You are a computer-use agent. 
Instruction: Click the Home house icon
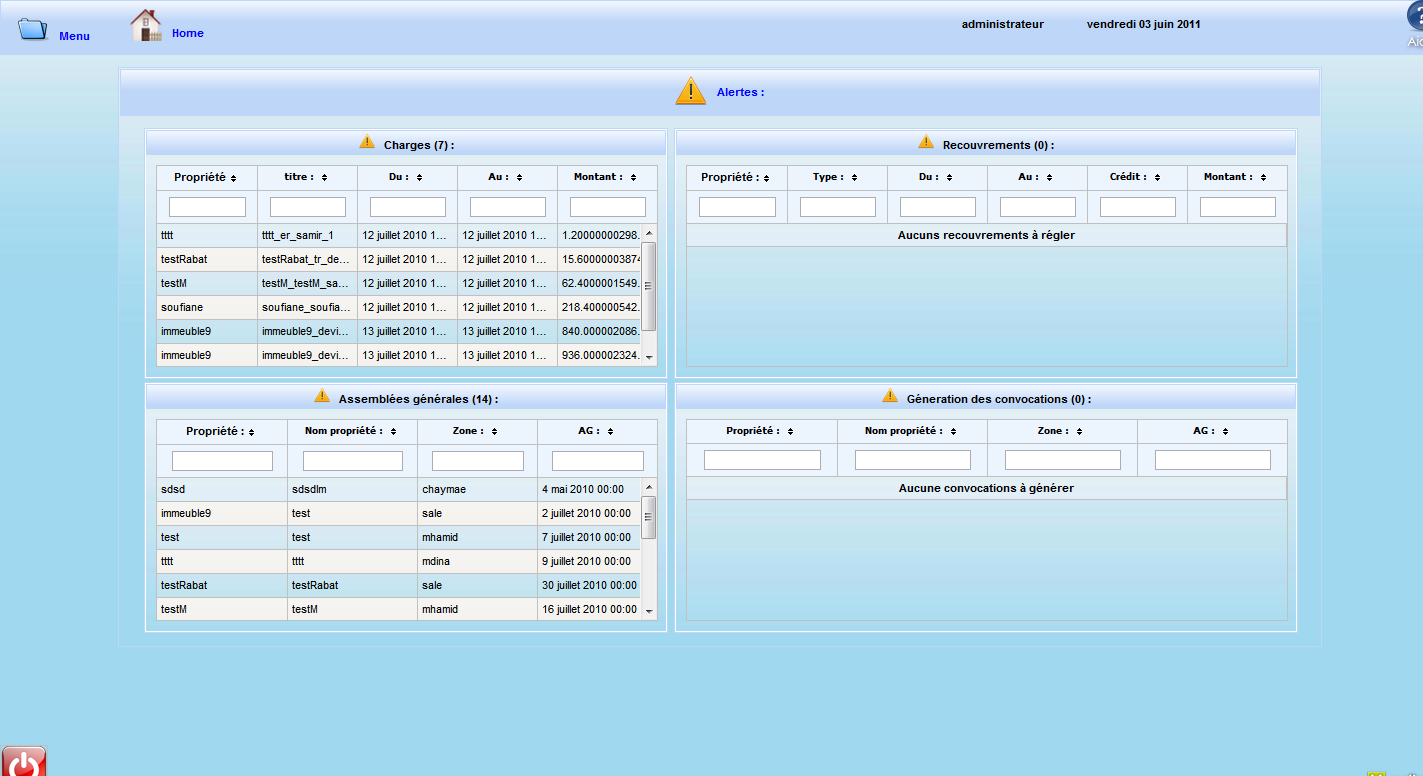[x=146, y=26]
